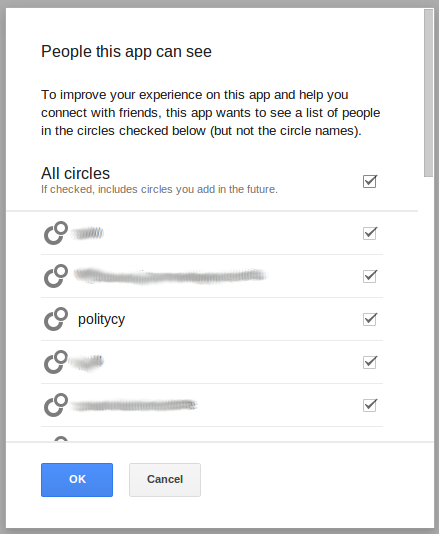The image size is (439, 534).
Task: Click the "People this app can see" heading
Action: pyautogui.click(x=126, y=52)
